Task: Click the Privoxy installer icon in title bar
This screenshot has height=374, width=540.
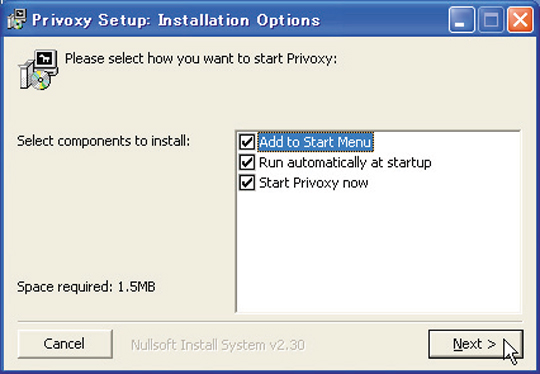Action: click(x=16, y=19)
